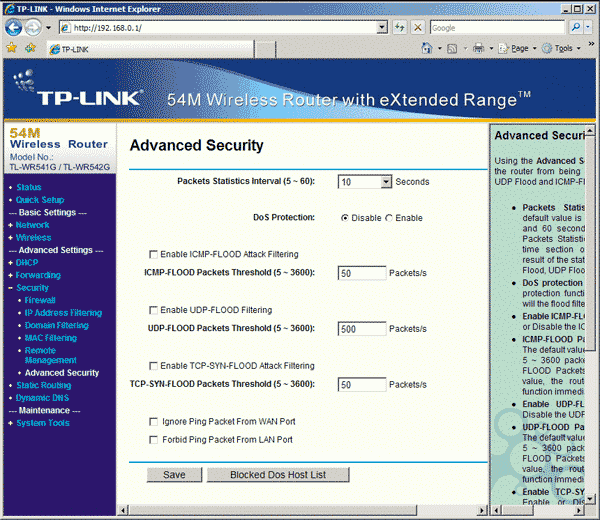Screen dimensions: 600x520
Task: Open the Home button dropdown arrow
Action: (x=439, y=49)
